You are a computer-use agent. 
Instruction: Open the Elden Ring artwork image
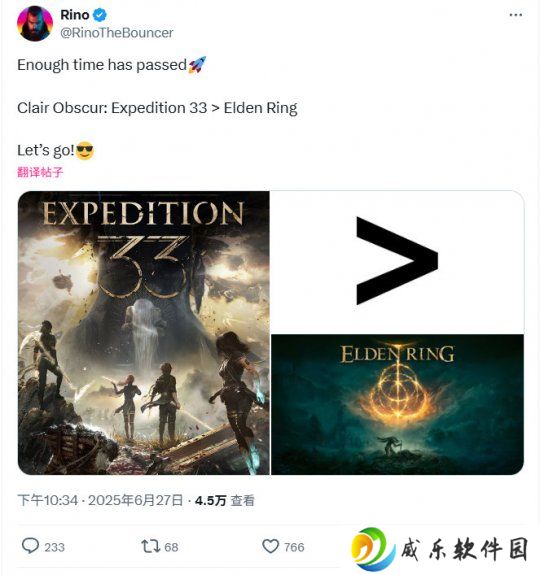pyautogui.click(x=397, y=404)
